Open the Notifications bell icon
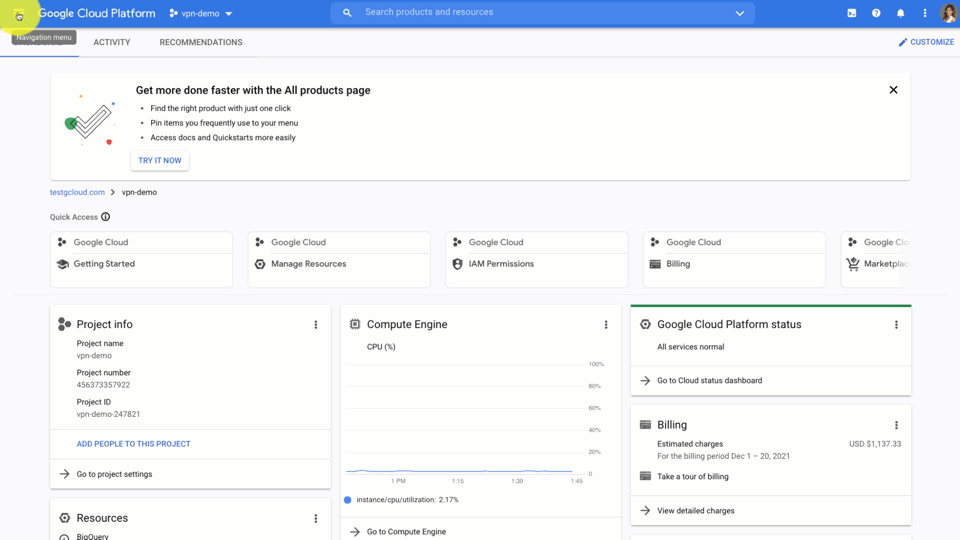The height and width of the screenshot is (540, 960). (x=900, y=14)
